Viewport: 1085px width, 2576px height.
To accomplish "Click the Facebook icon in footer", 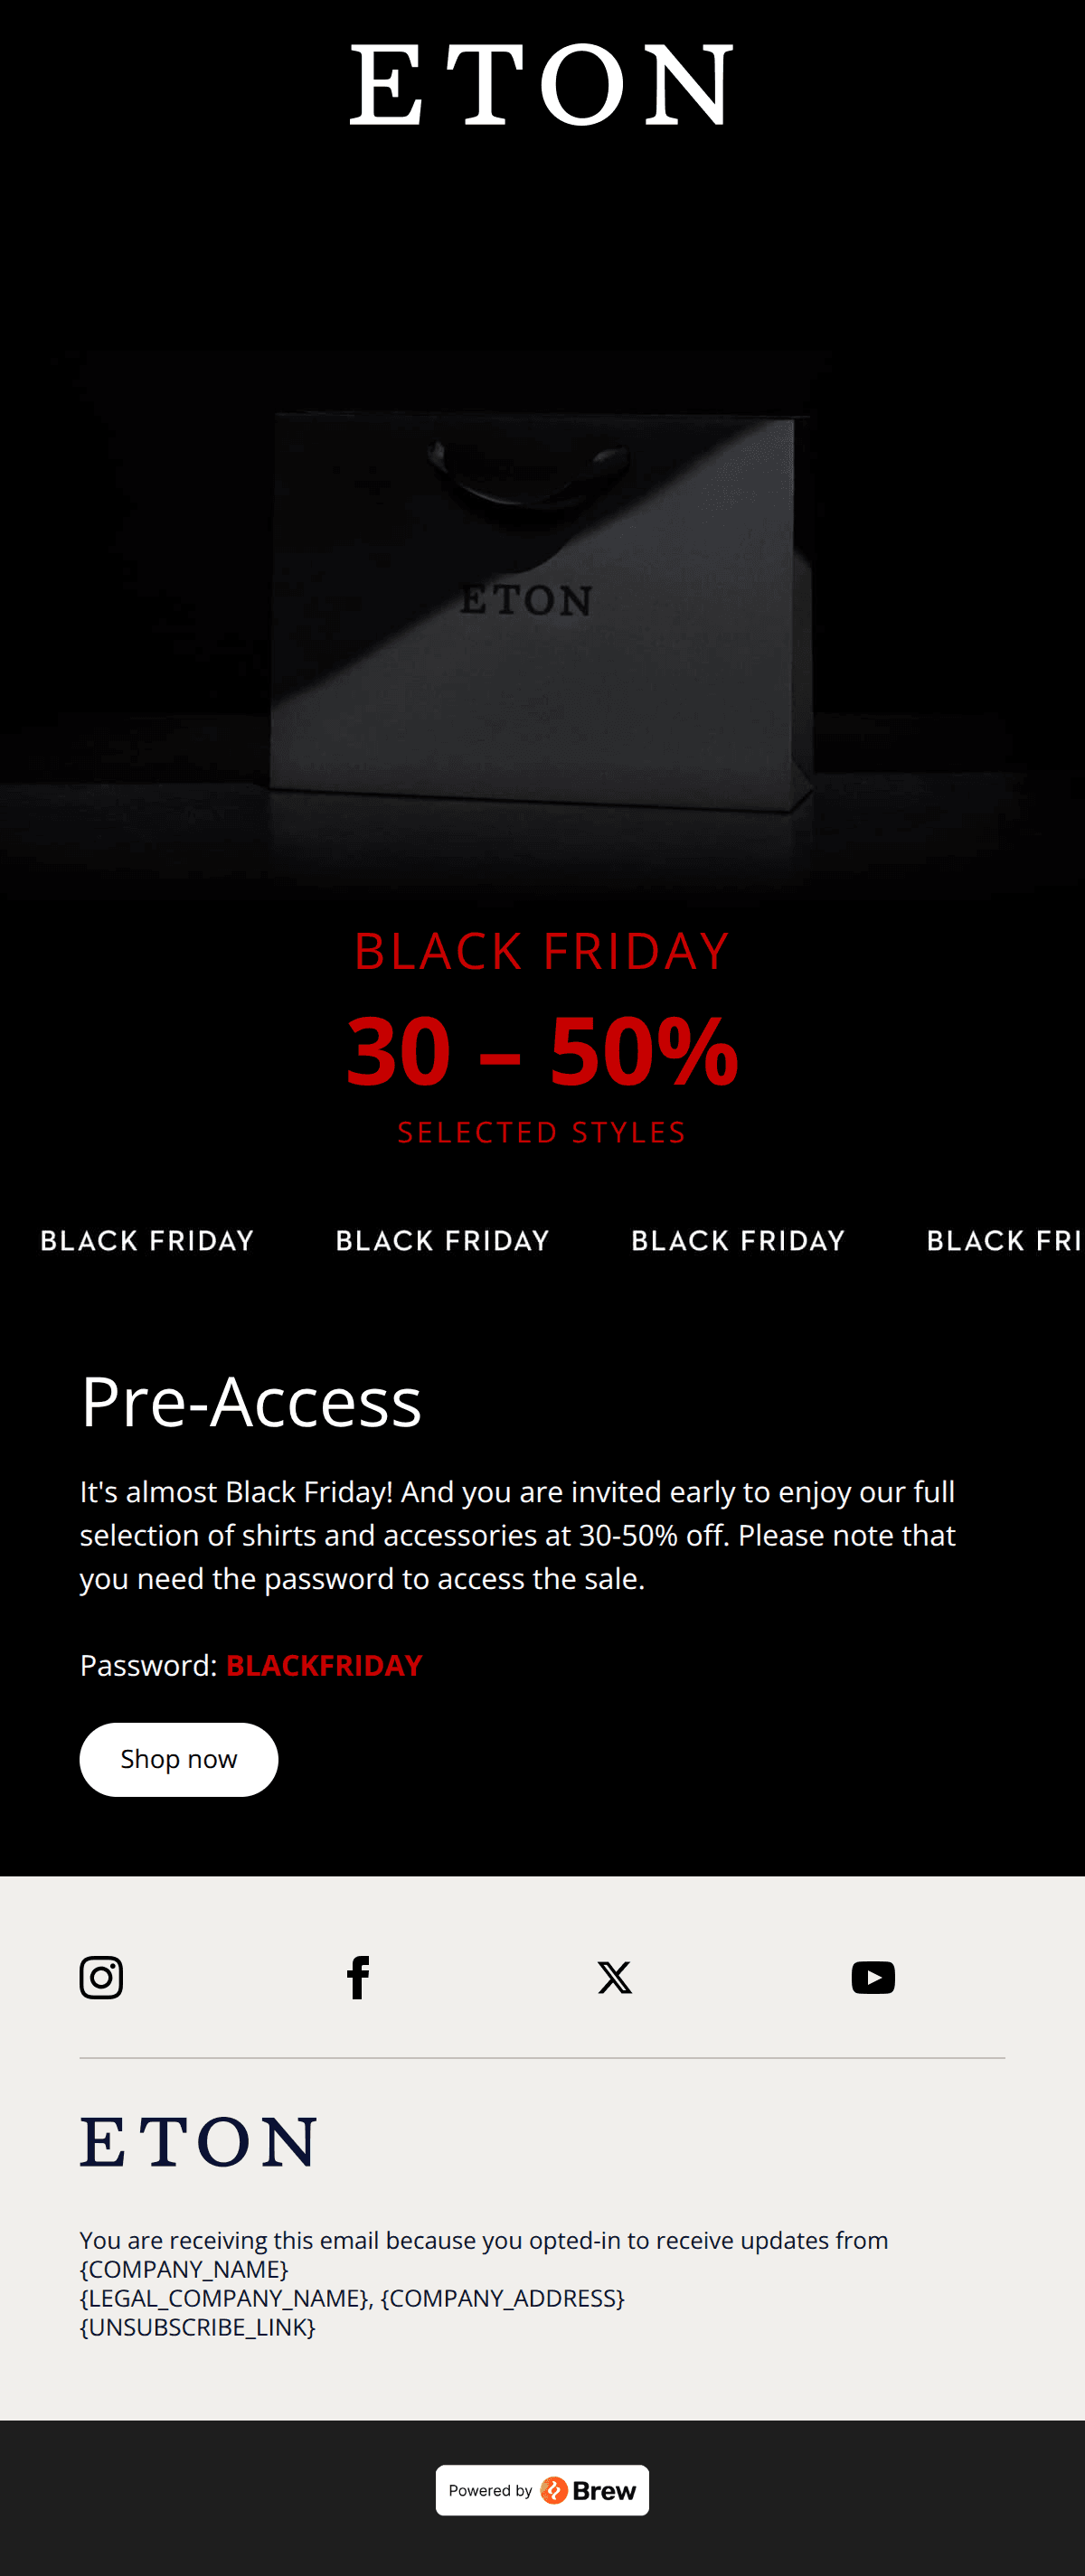I will point(358,1977).
